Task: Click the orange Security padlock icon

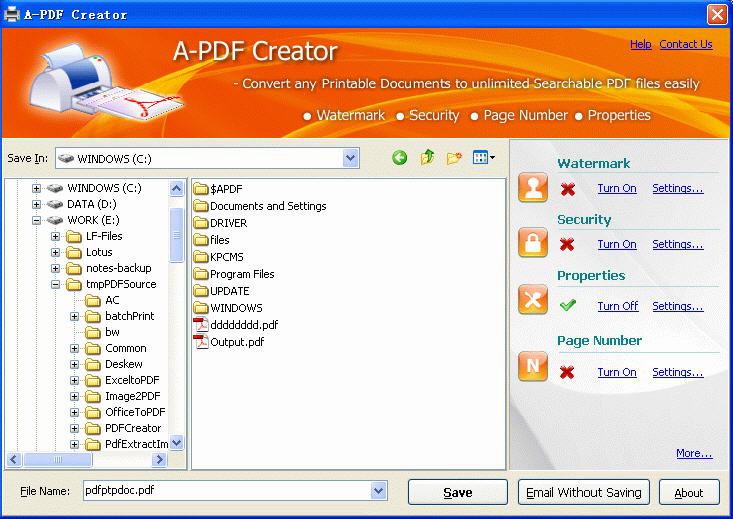Action: tap(533, 243)
